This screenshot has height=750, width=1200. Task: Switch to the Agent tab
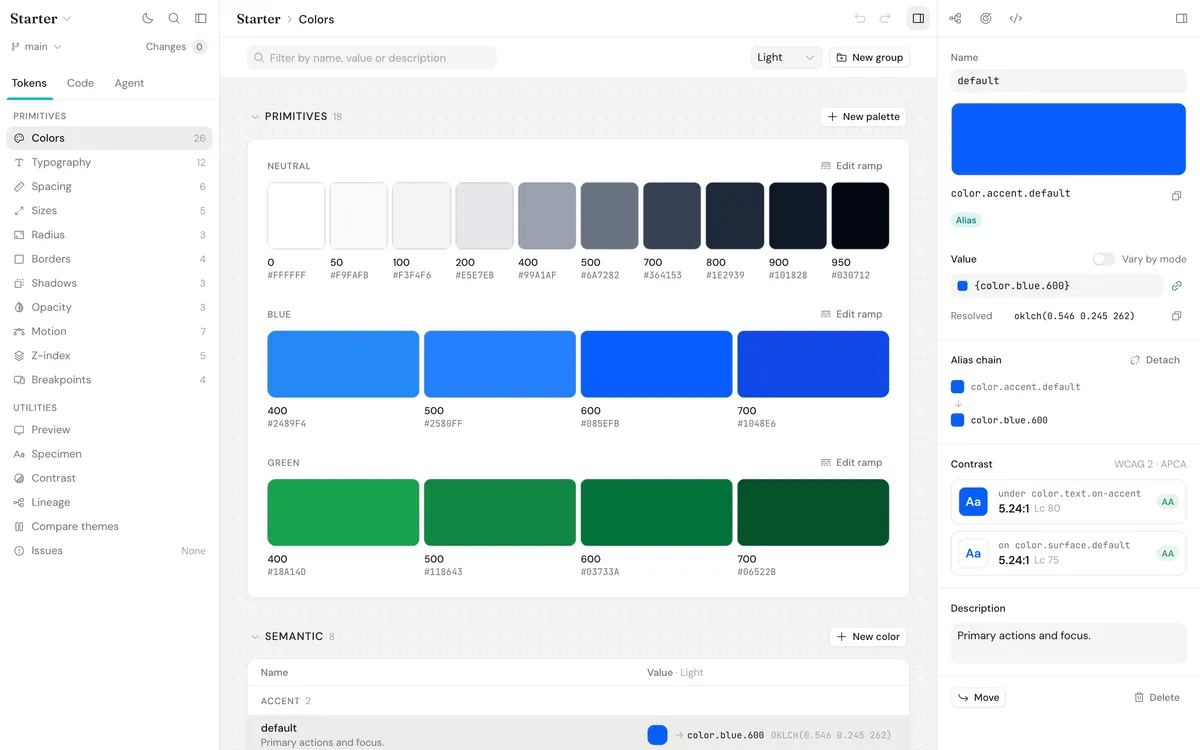click(x=129, y=83)
